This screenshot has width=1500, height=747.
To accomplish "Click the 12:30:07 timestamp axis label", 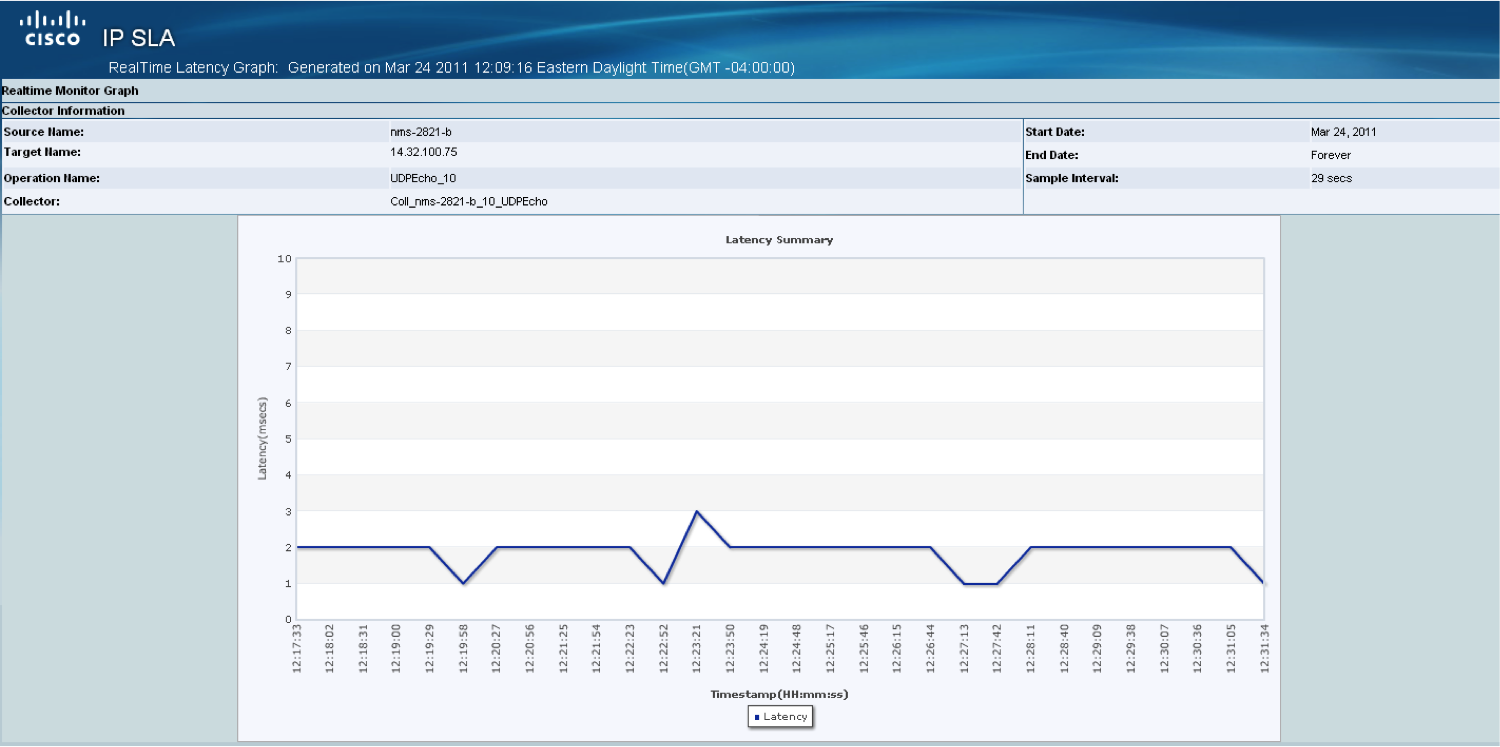I will pyautogui.click(x=1165, y=648).
